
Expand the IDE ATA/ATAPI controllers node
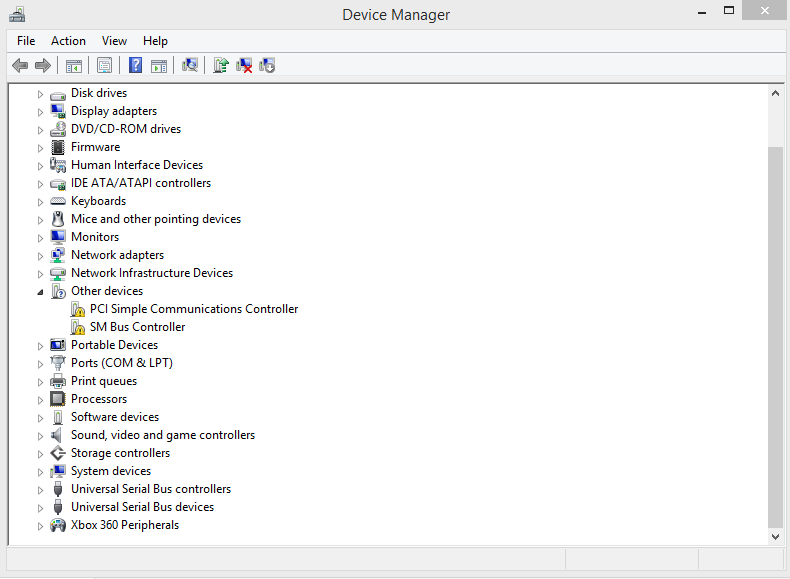[x=40, y=184]
